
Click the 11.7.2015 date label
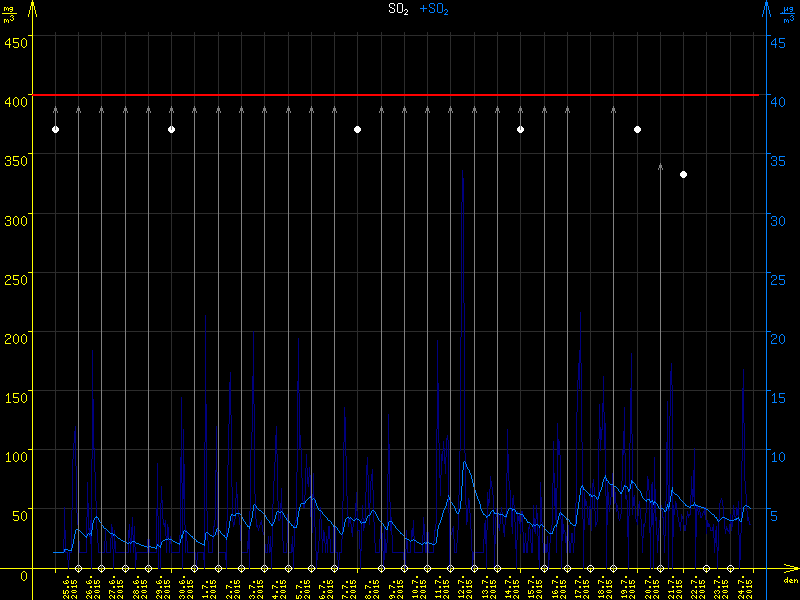tap(441, 586)
